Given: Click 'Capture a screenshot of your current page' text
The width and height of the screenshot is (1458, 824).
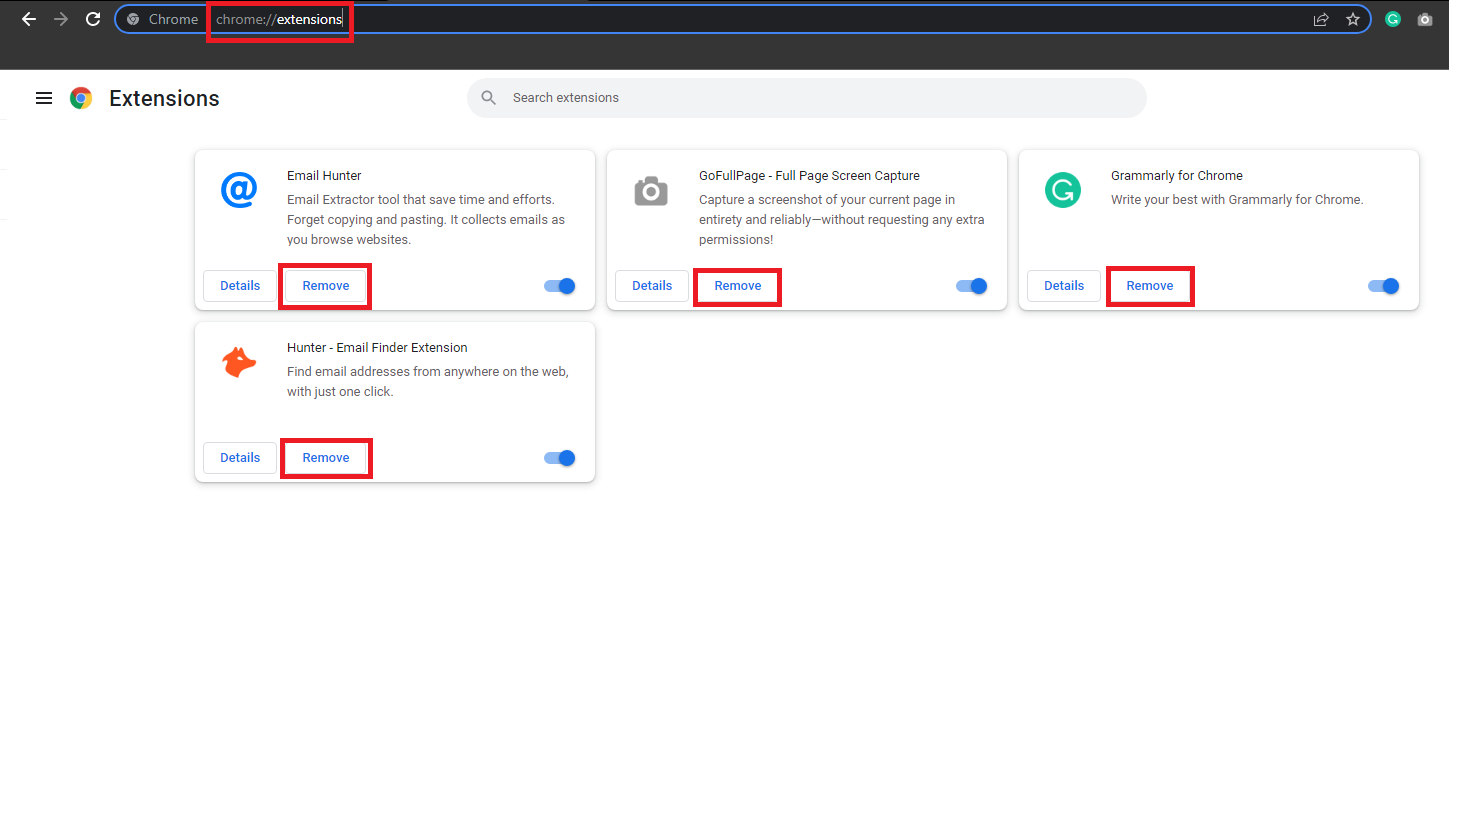Looking at the screenshot, I should pyautogui.click(x=842, y=220).
